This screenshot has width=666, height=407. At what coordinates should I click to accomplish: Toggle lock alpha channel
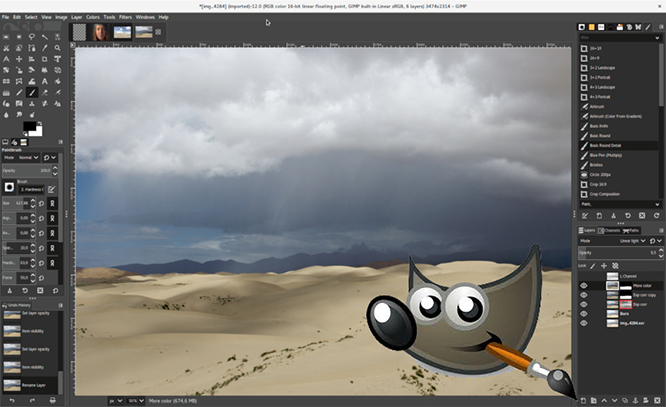coord(615,266)
